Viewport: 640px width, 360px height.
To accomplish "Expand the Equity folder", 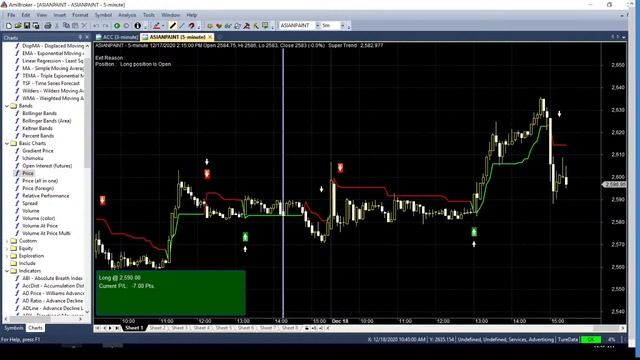I will point(7,248).
